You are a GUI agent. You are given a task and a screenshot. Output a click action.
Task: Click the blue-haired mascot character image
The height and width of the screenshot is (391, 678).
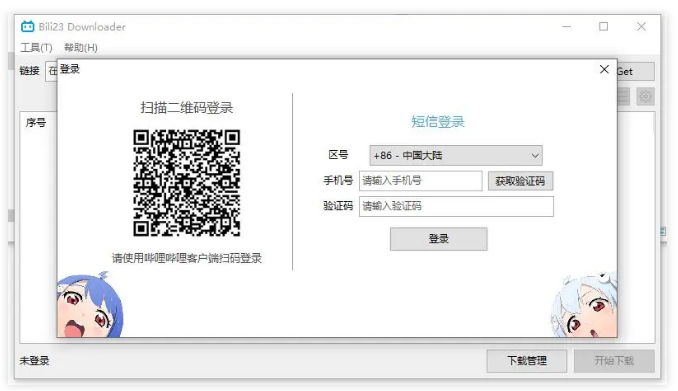(90, 305)
